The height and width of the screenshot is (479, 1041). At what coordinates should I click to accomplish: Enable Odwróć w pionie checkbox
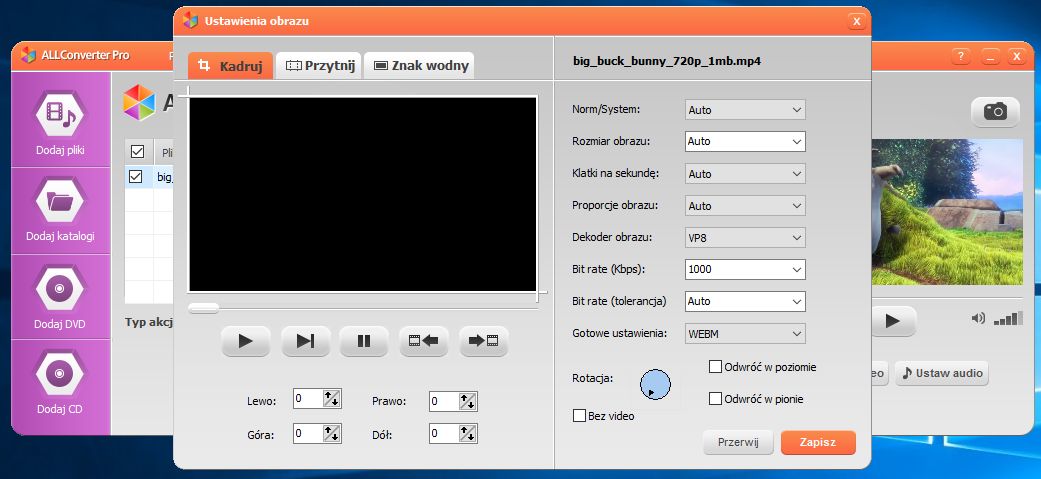[x=715, y=399]
